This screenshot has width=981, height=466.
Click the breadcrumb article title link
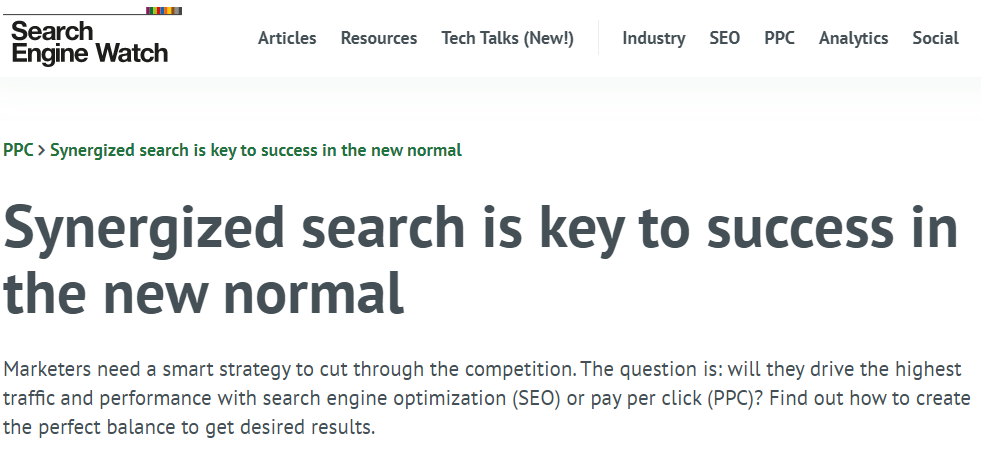(256, 150)
